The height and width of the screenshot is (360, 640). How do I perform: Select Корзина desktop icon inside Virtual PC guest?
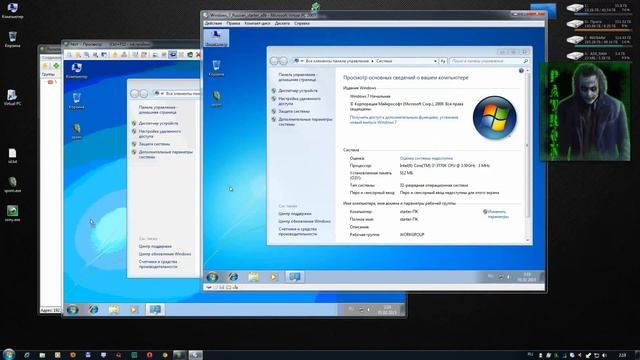tap(216, 68)
